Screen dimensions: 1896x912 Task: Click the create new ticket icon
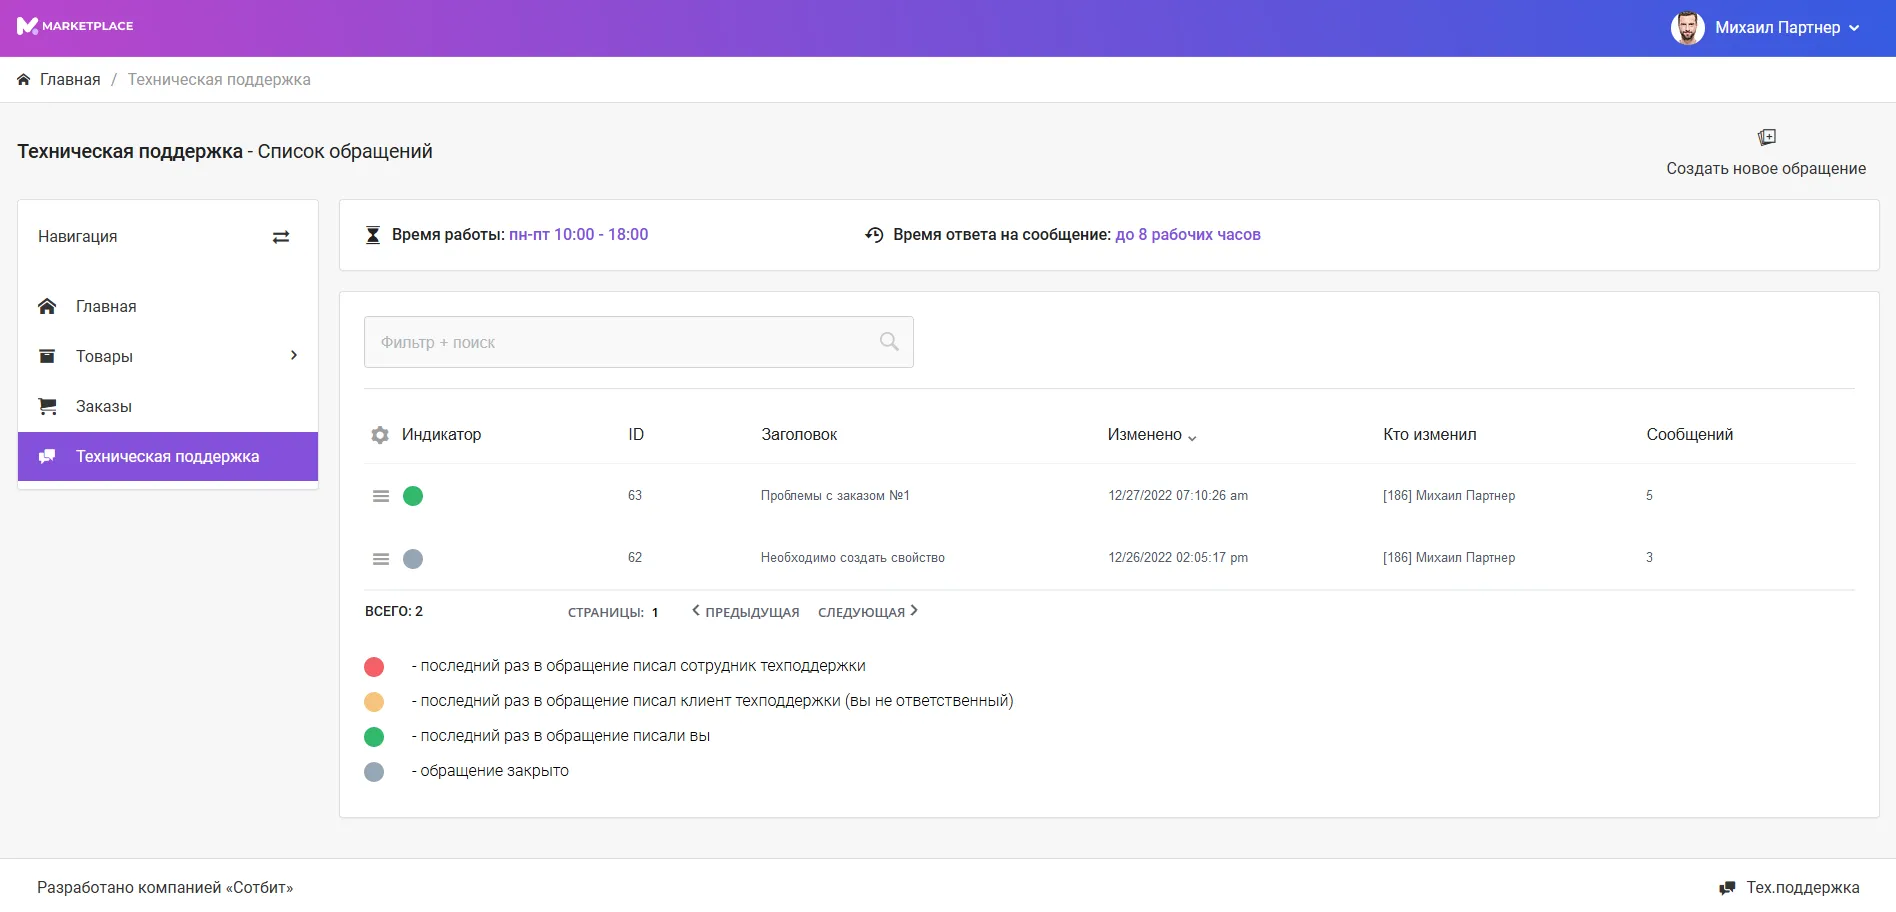click(1766, 137)
